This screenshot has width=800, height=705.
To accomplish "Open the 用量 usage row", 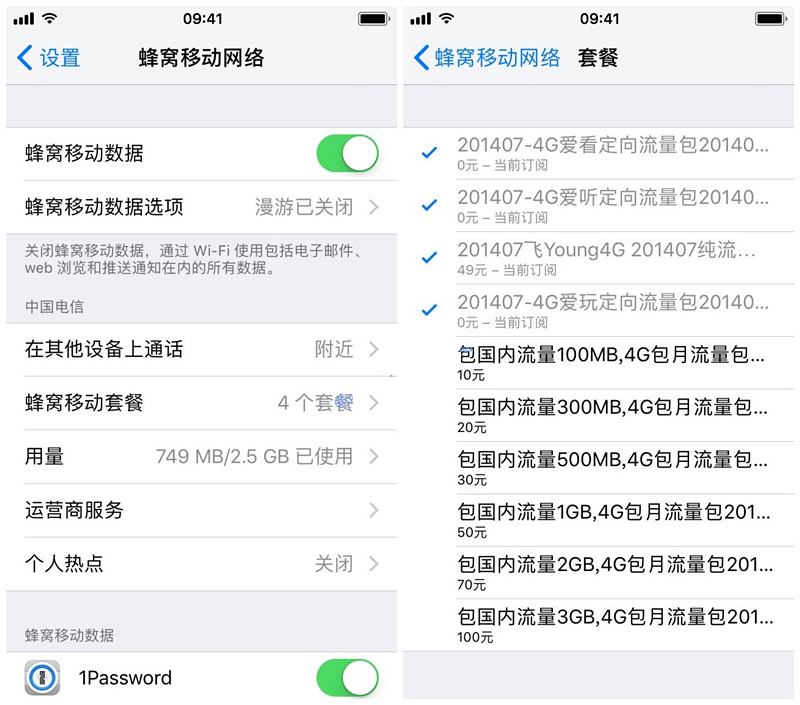I will tap(202, 457).
